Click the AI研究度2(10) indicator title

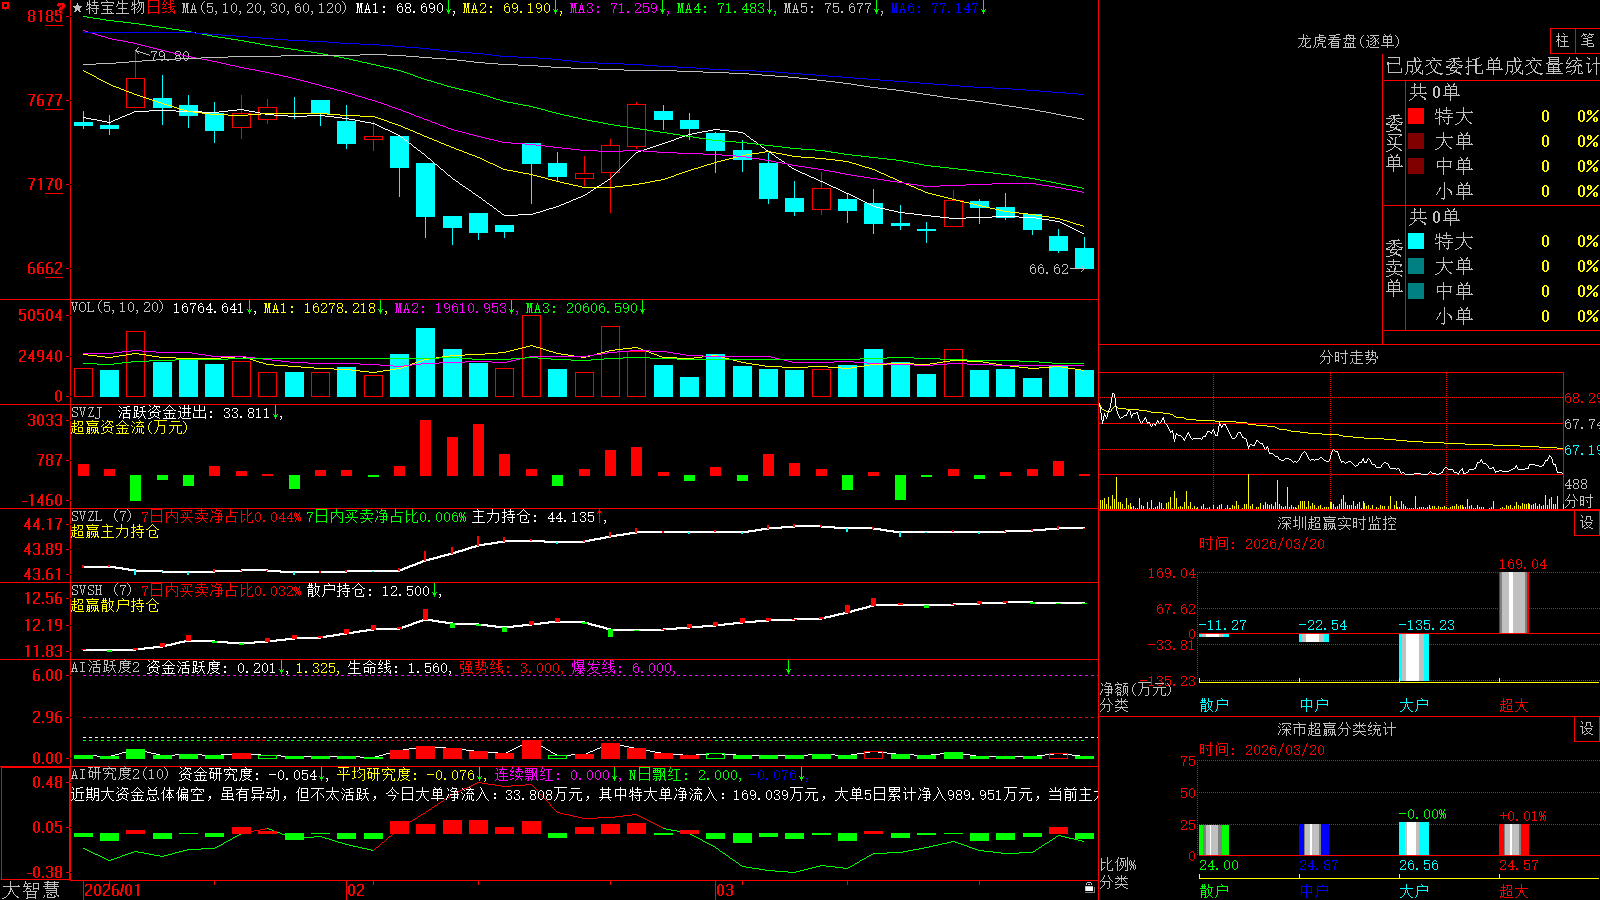(120, 774)
